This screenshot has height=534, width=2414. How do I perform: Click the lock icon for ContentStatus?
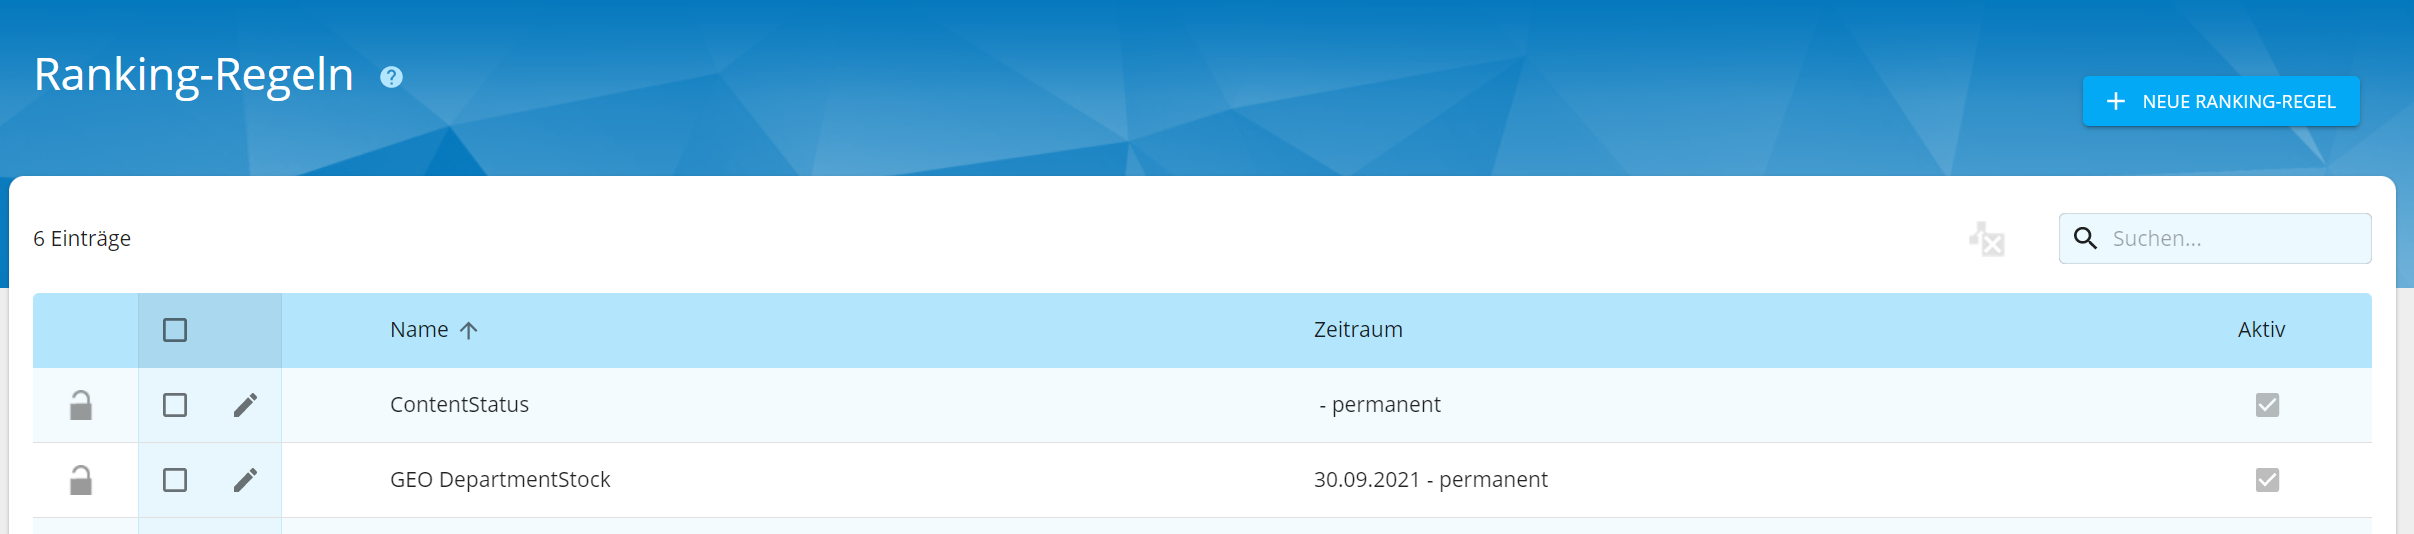(81, 405)
